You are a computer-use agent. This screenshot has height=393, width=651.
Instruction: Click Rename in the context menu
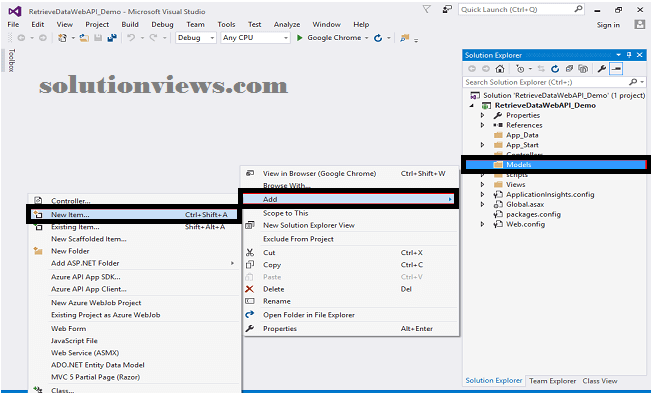coord(277,301)
